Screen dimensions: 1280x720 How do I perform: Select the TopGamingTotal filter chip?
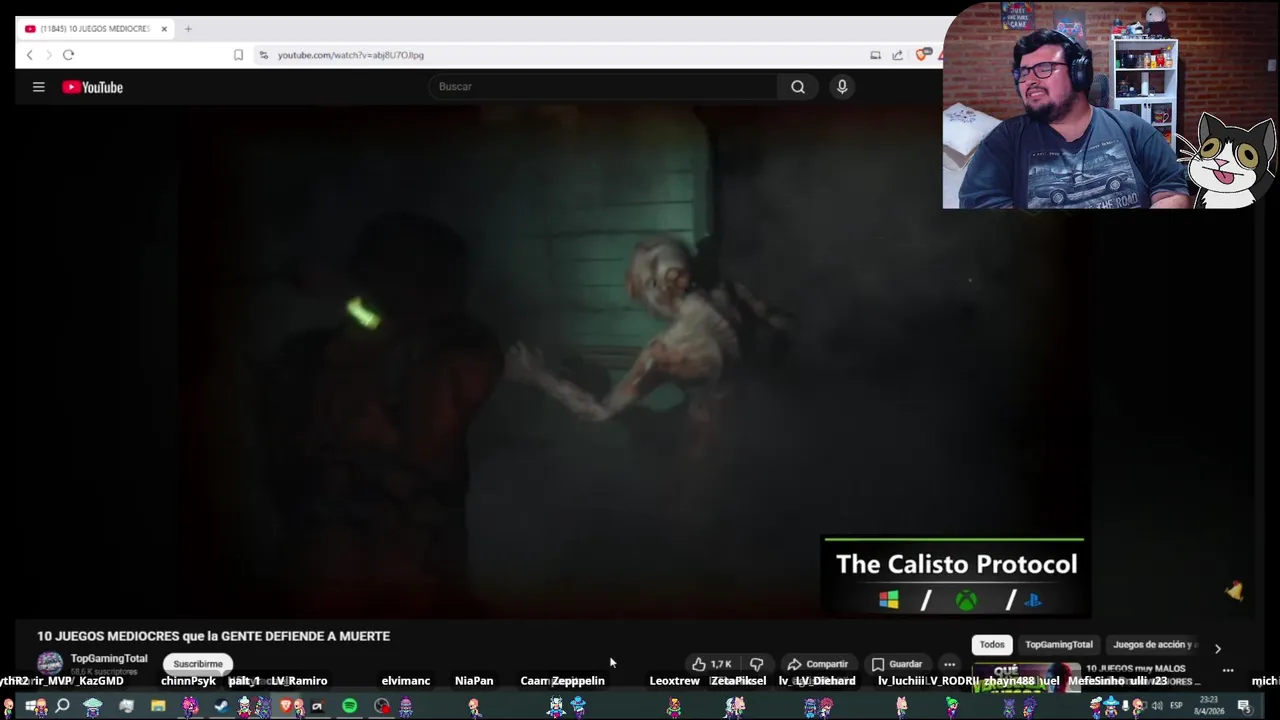click(1059, 645)
